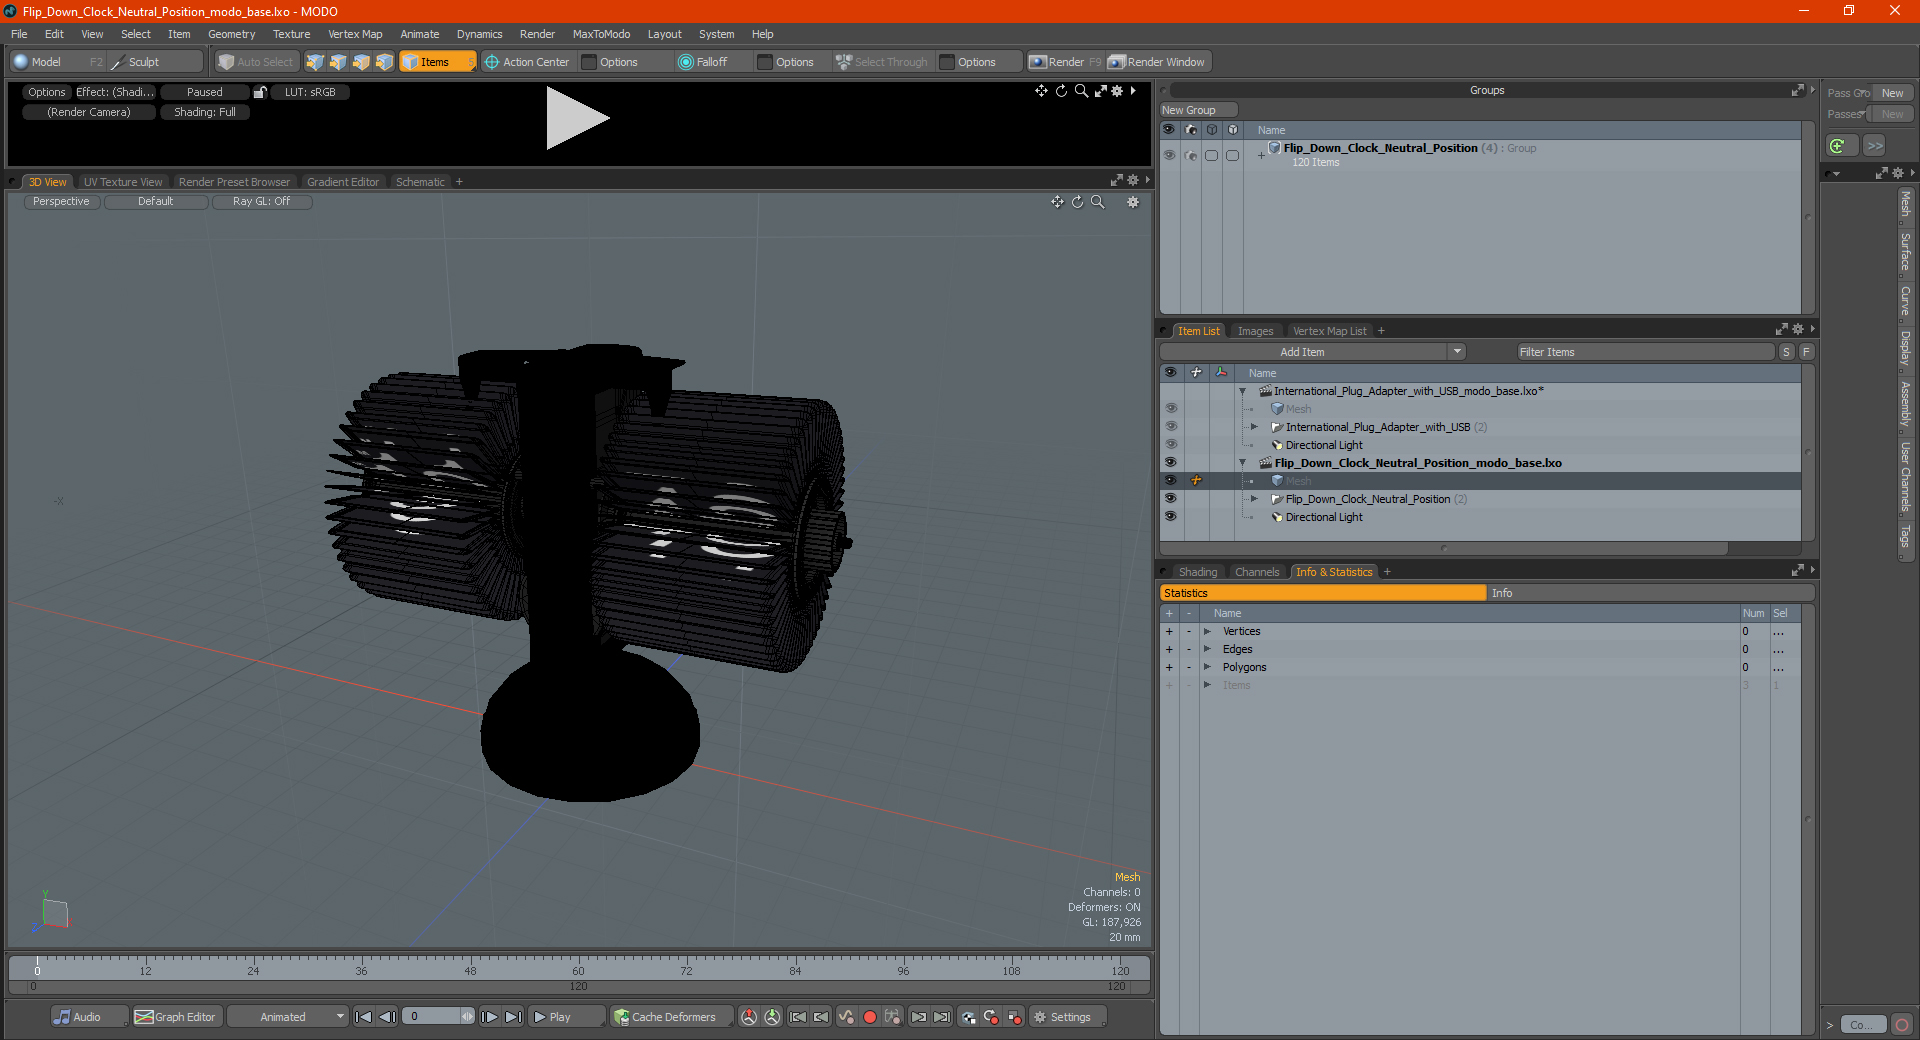Click the green add pass icon
Screen dimensions: 1920x1040
coord(1838,146)
